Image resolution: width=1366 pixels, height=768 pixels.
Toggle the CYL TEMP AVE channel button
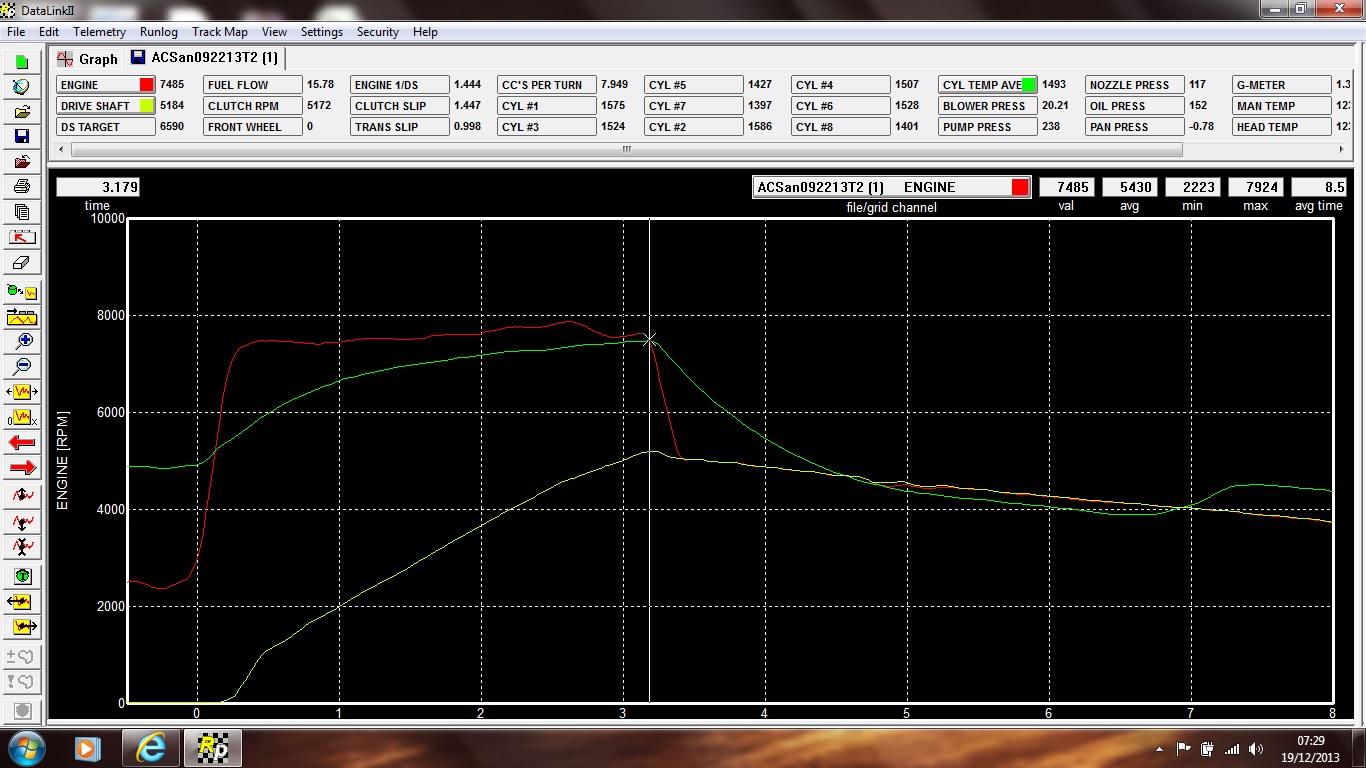pos(988,85)
